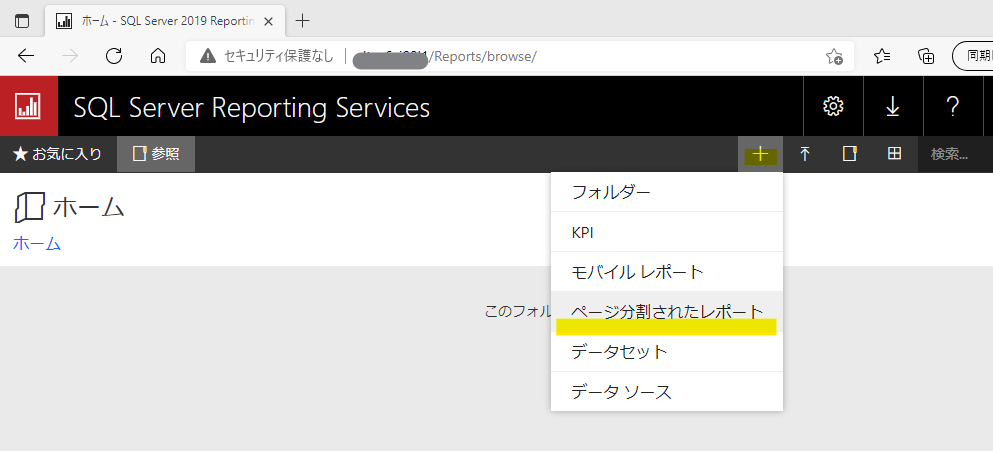Switch view using the tiles grid icon
Image resolution: width=993 pixels, height=451 pixels.
coord(894,154)
